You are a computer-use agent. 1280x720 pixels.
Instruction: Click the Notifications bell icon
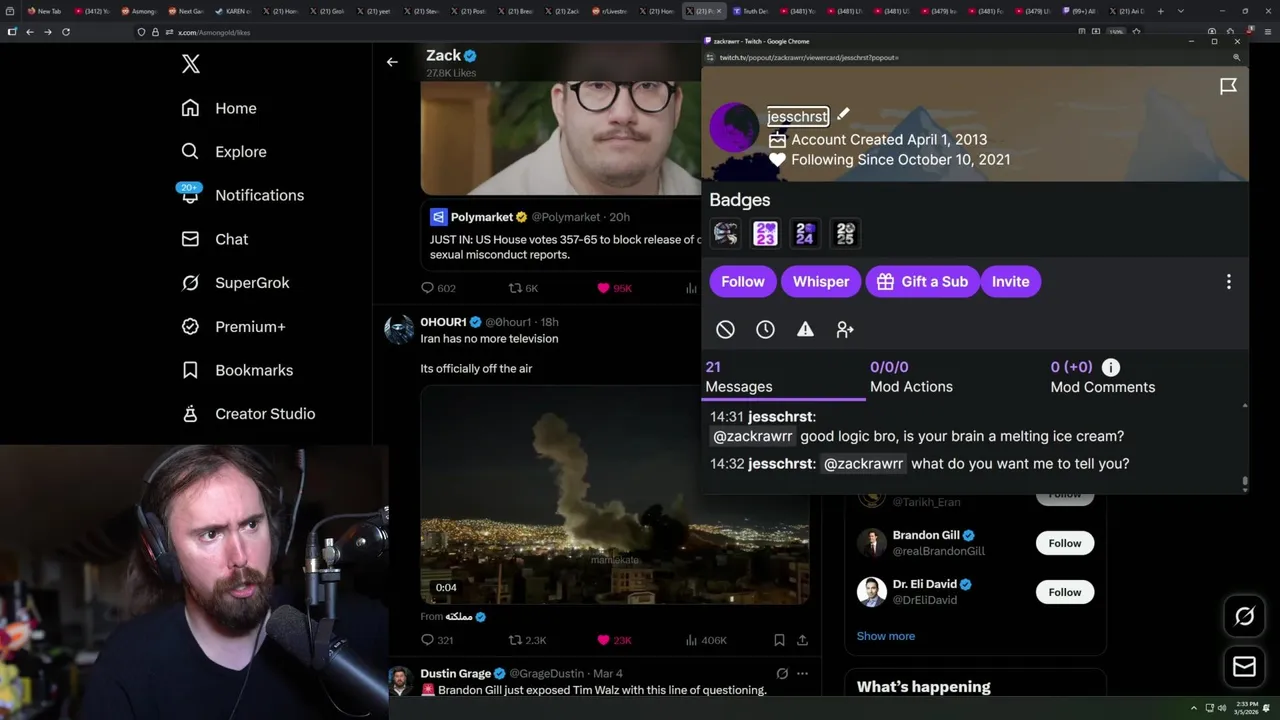pyautogui.click(x=190, y=195)
